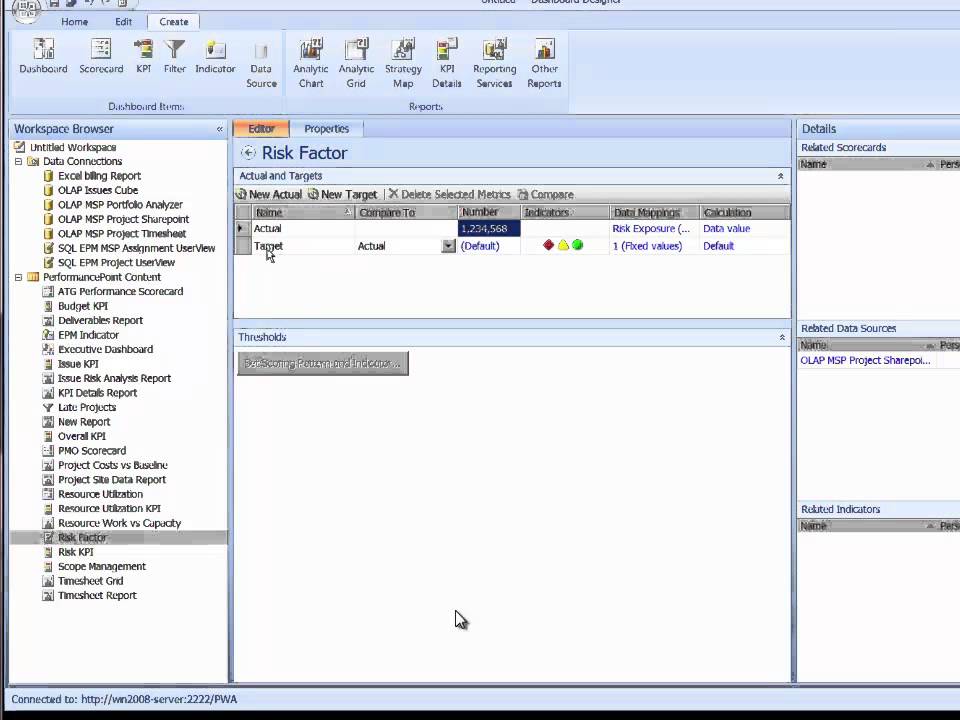Click the green circle indicator icon

(577, 246)
